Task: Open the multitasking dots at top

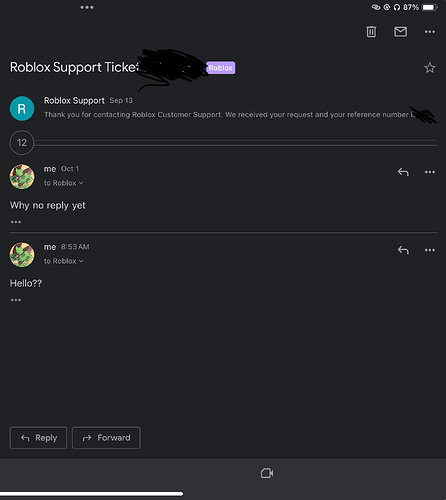Action: tap(87, 7)
